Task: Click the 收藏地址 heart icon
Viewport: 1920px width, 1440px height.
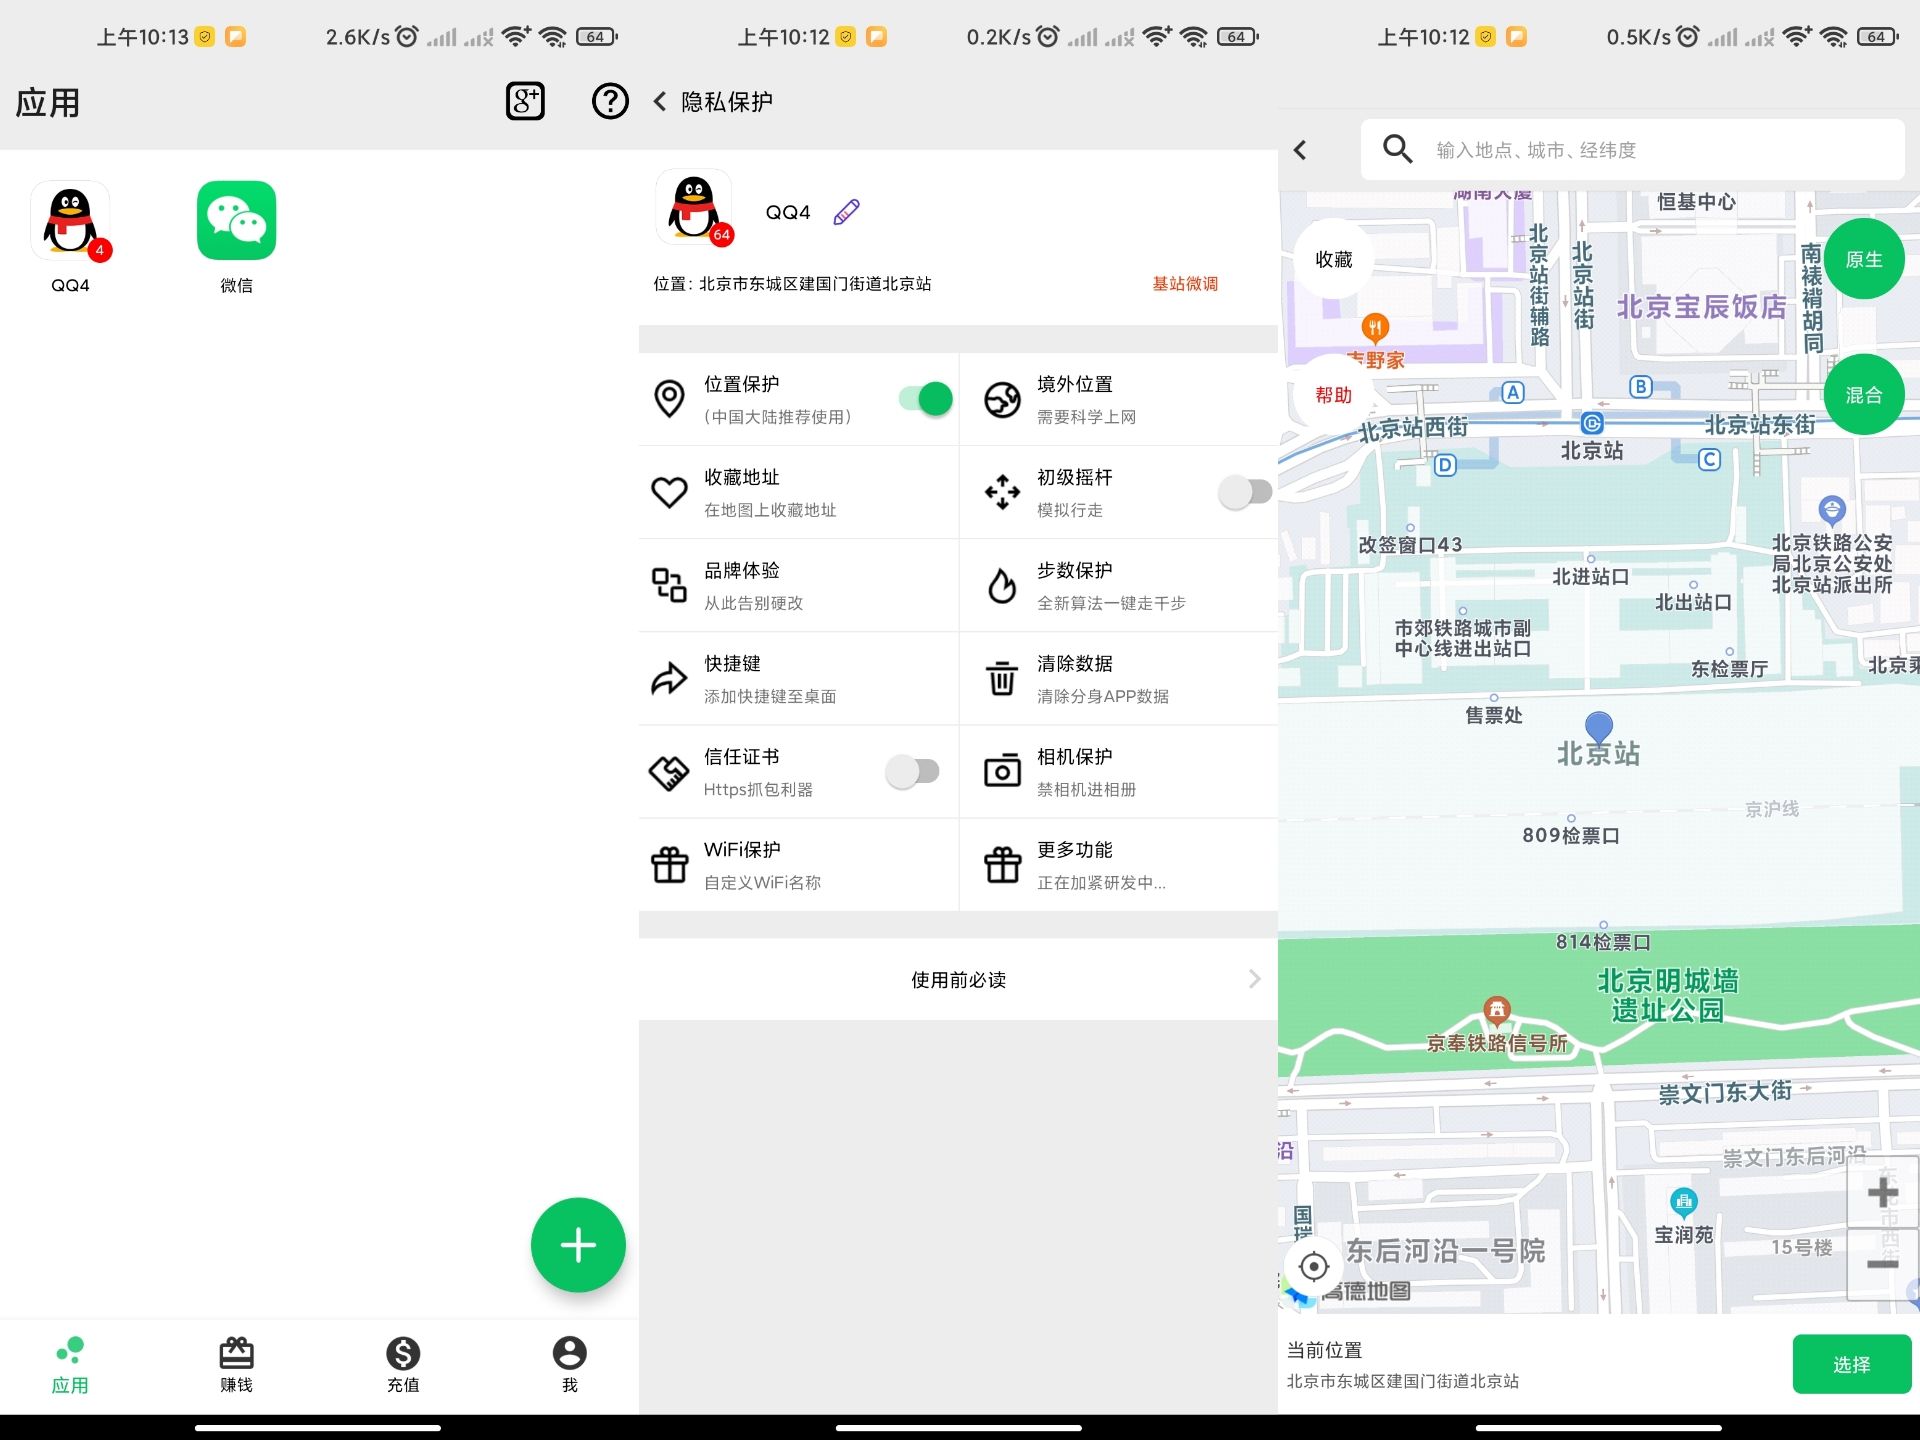Action: point(670,491)
